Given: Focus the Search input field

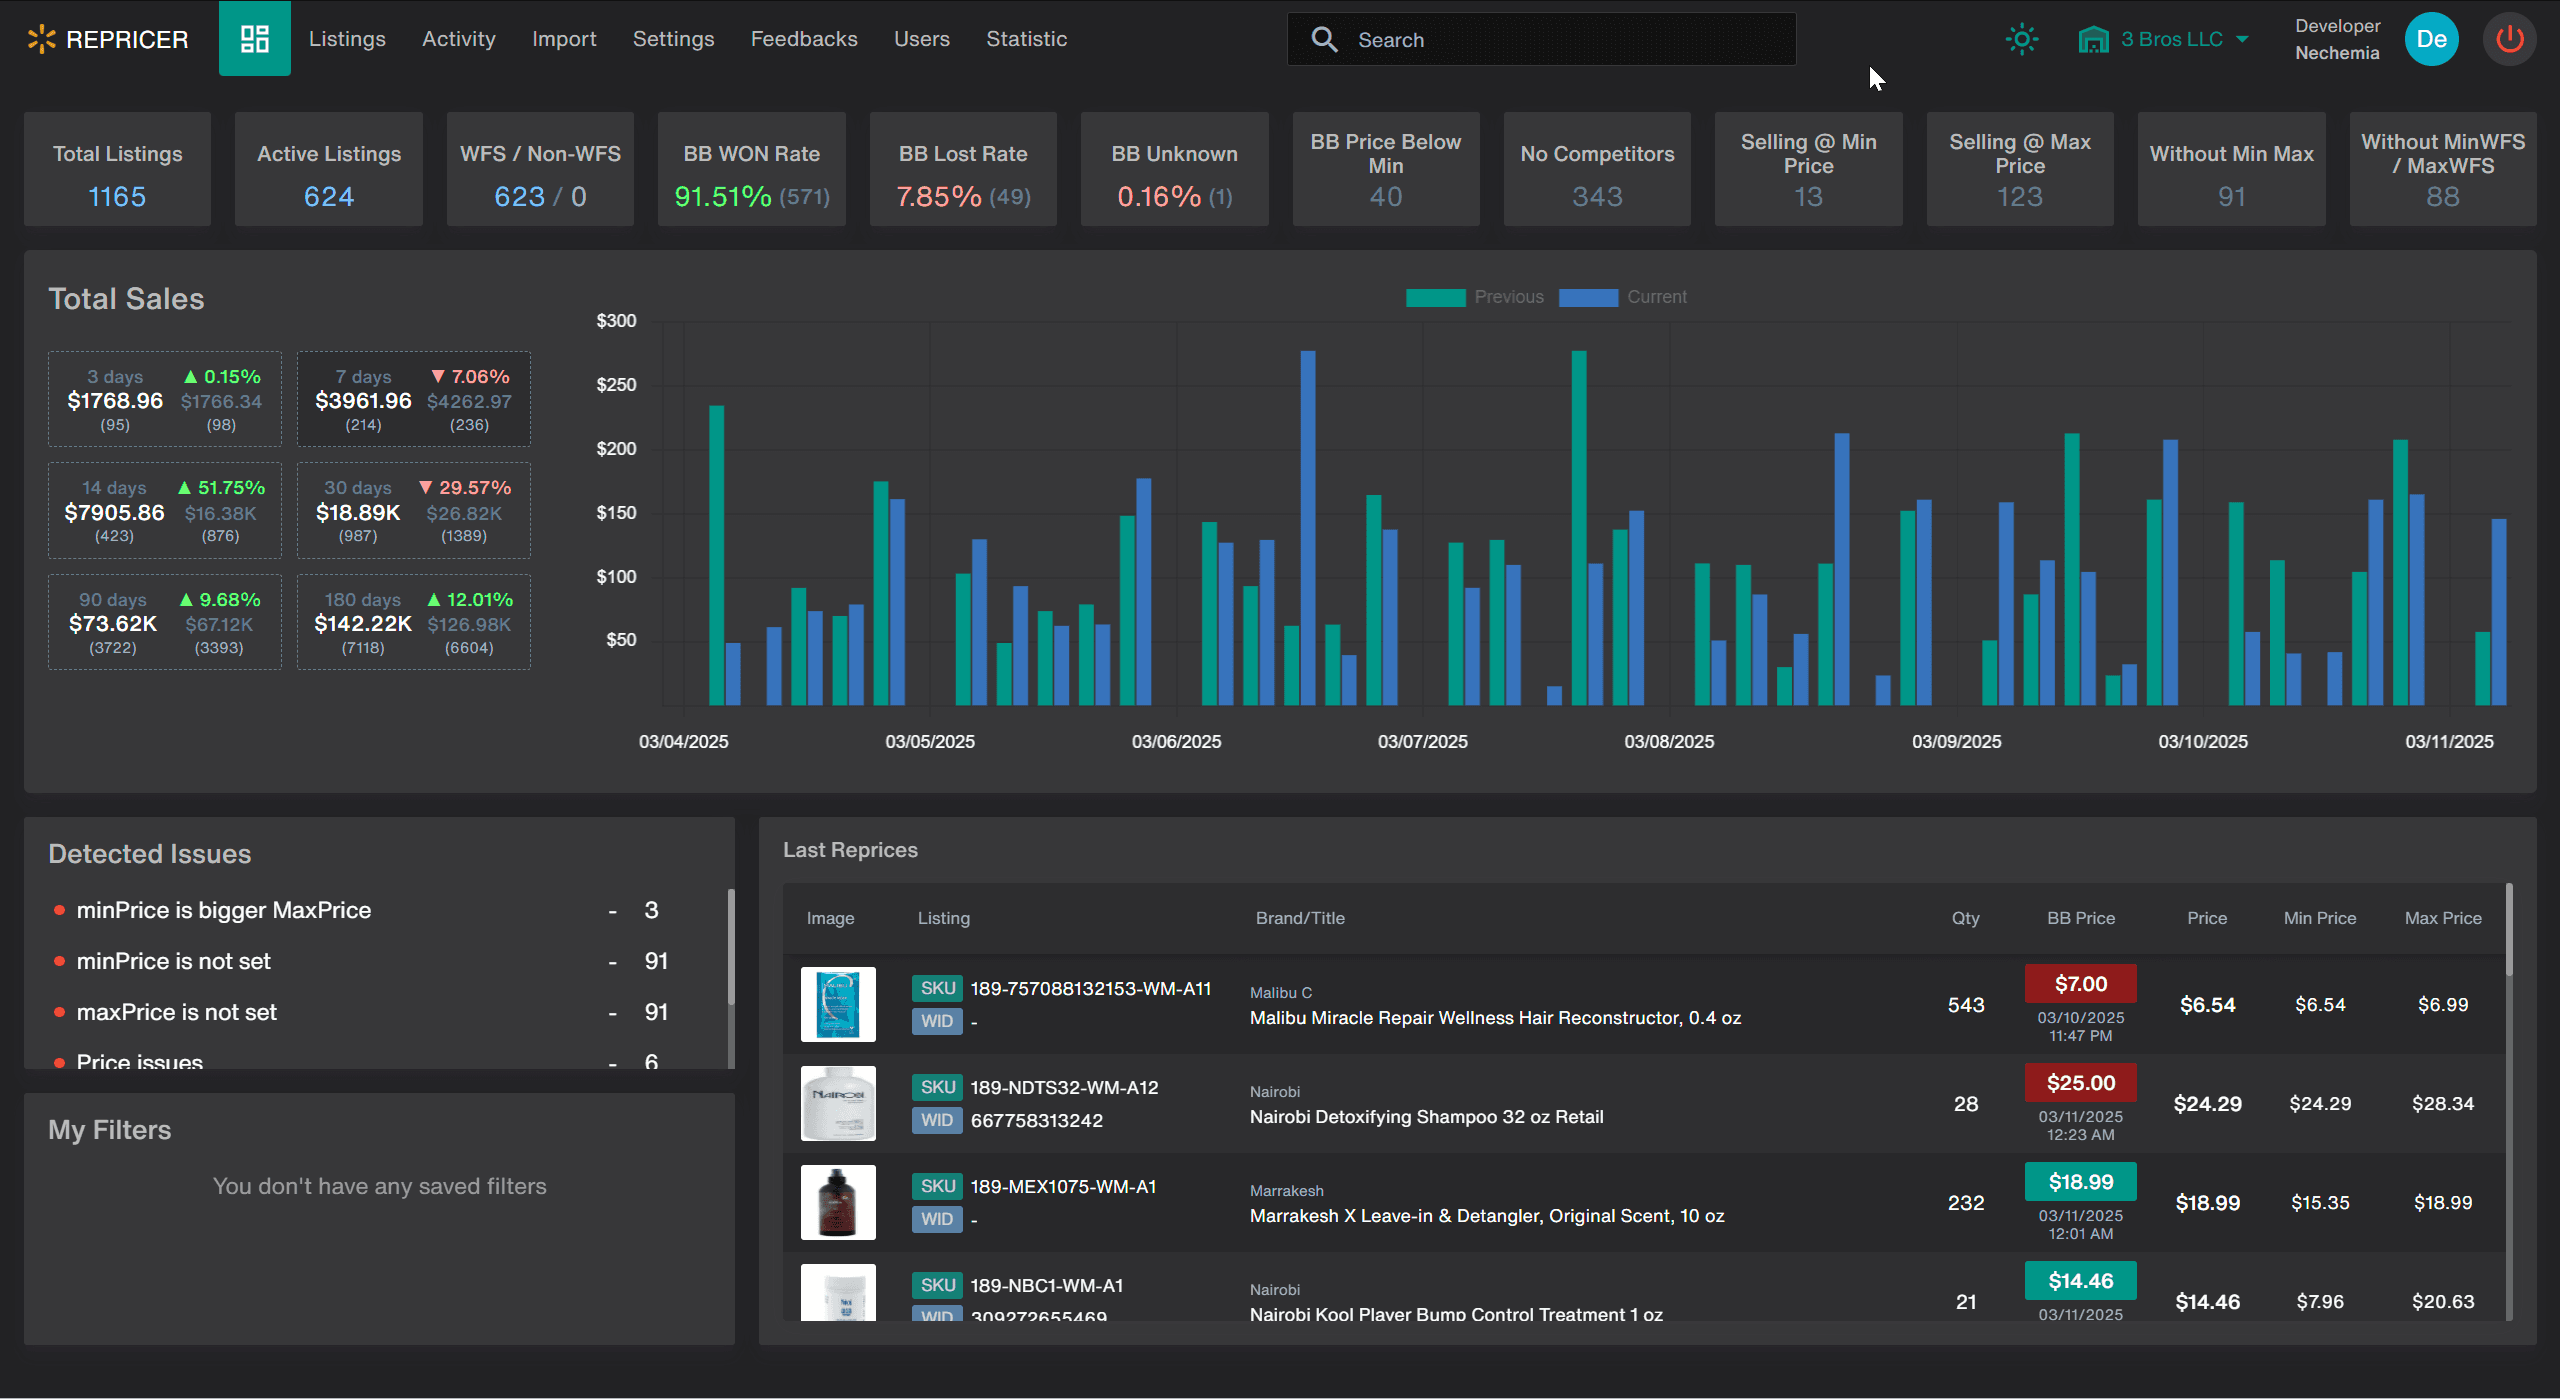Looking at the screenshot, I should [x=1541, y=39].
